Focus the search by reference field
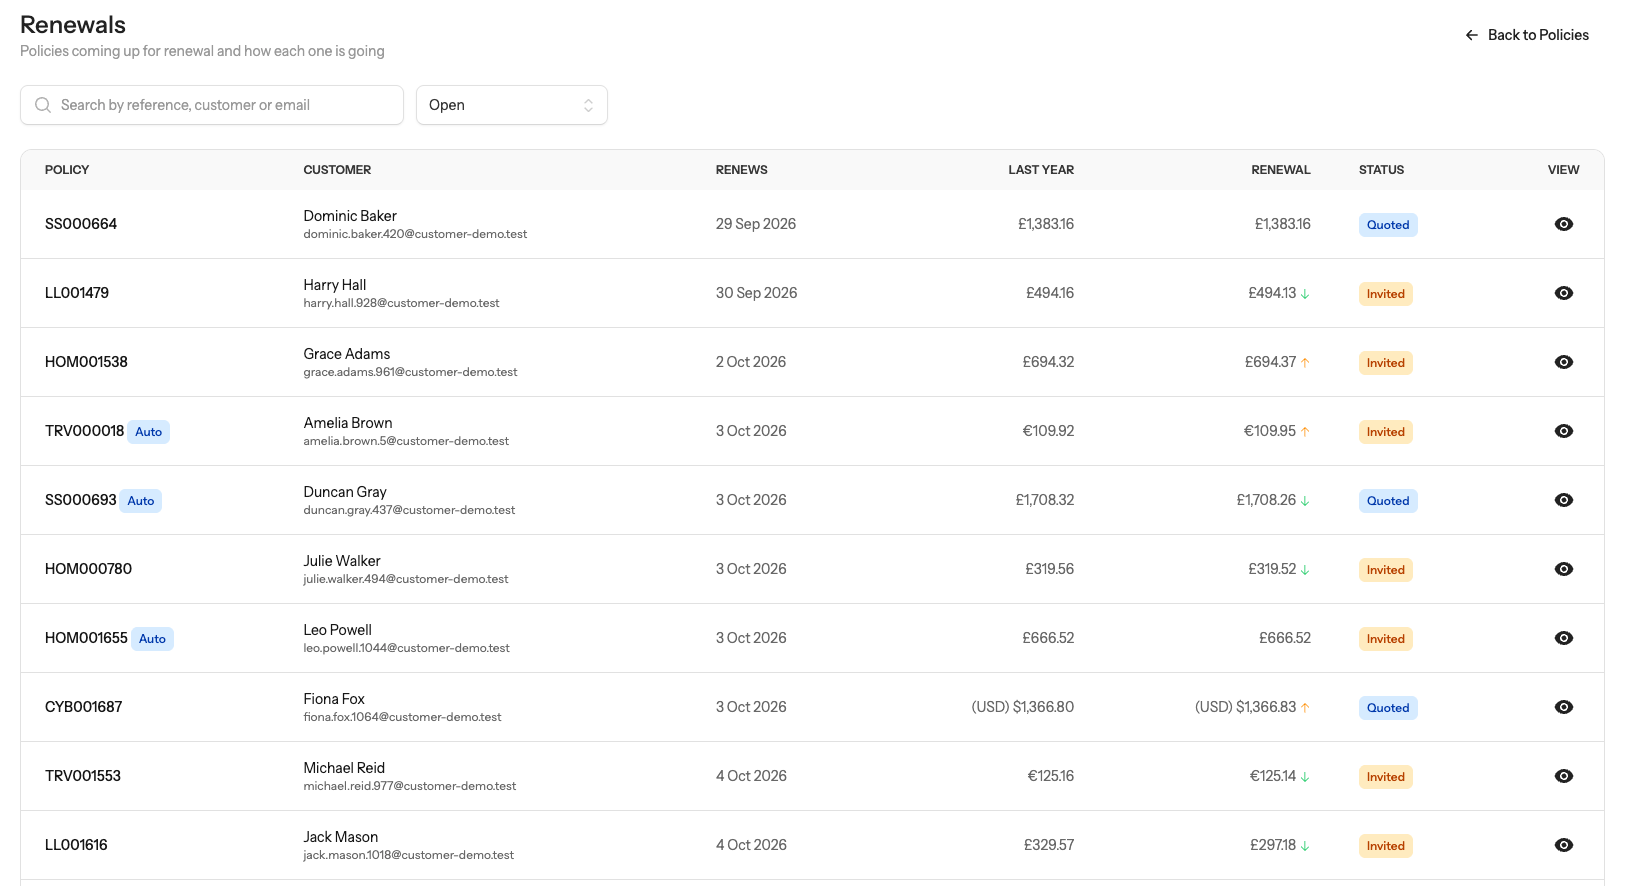The height and width of the screenshot is (886, 1629). (x=212, y=105)
